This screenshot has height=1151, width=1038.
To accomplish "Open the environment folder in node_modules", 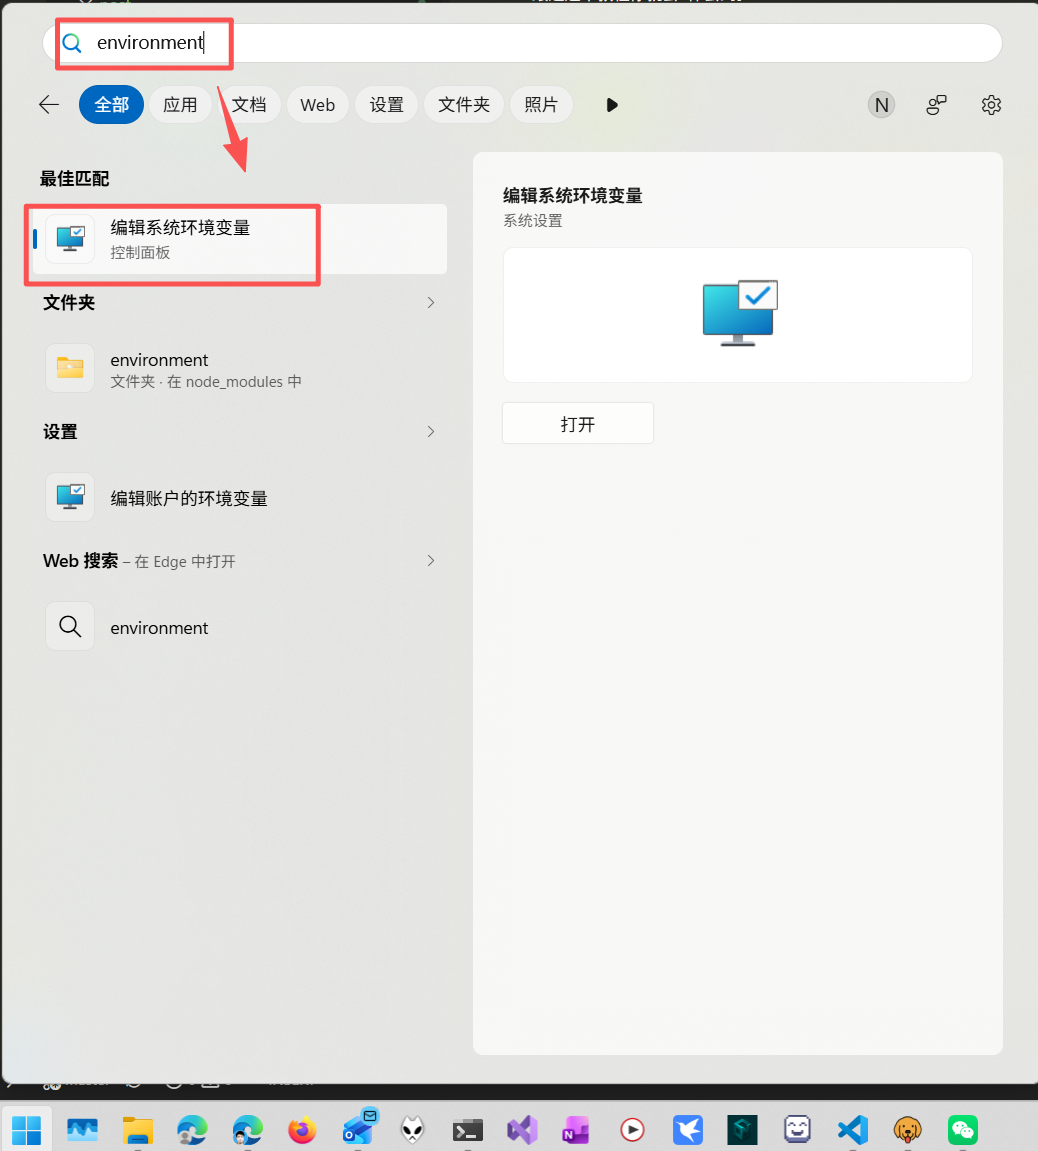I will tap(239, 368).
